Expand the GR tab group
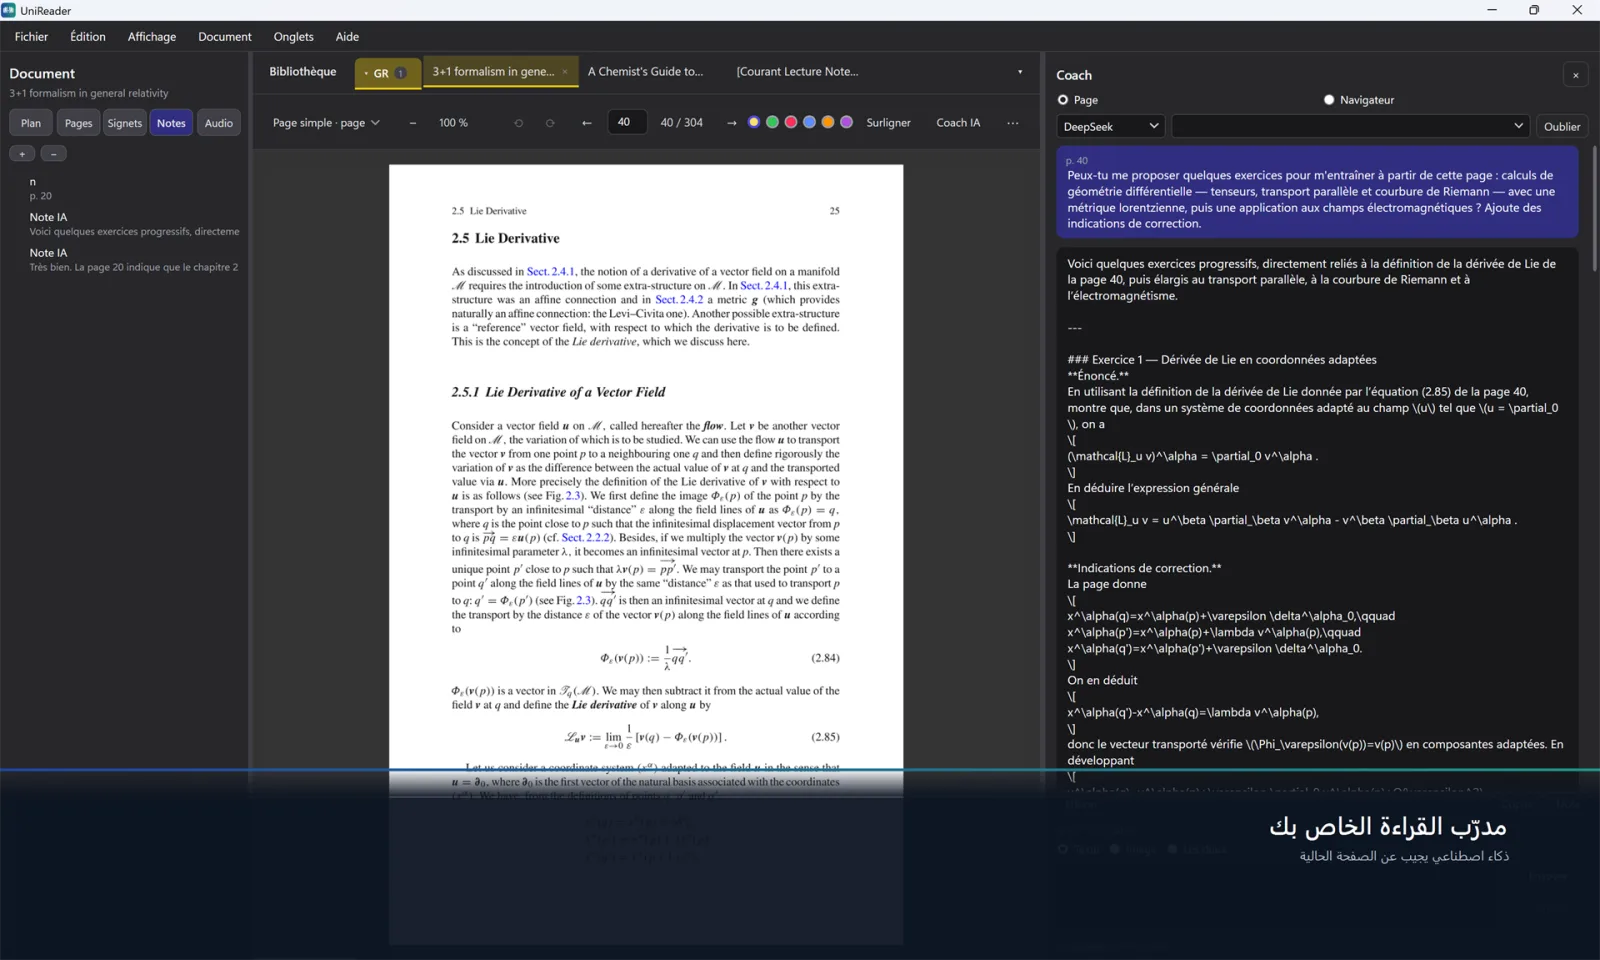The height and width of the screenshot is (960, 1600). click(387, 73)
